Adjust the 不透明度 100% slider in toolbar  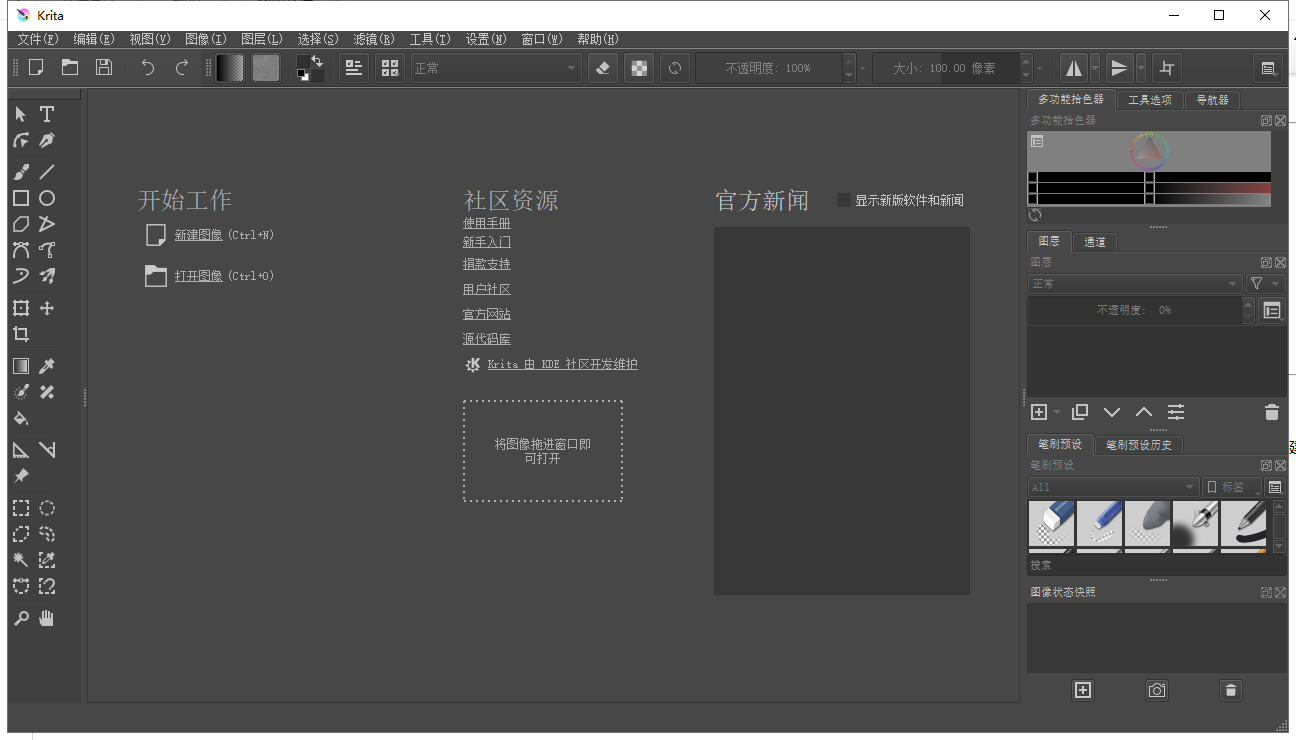(769, 68)
